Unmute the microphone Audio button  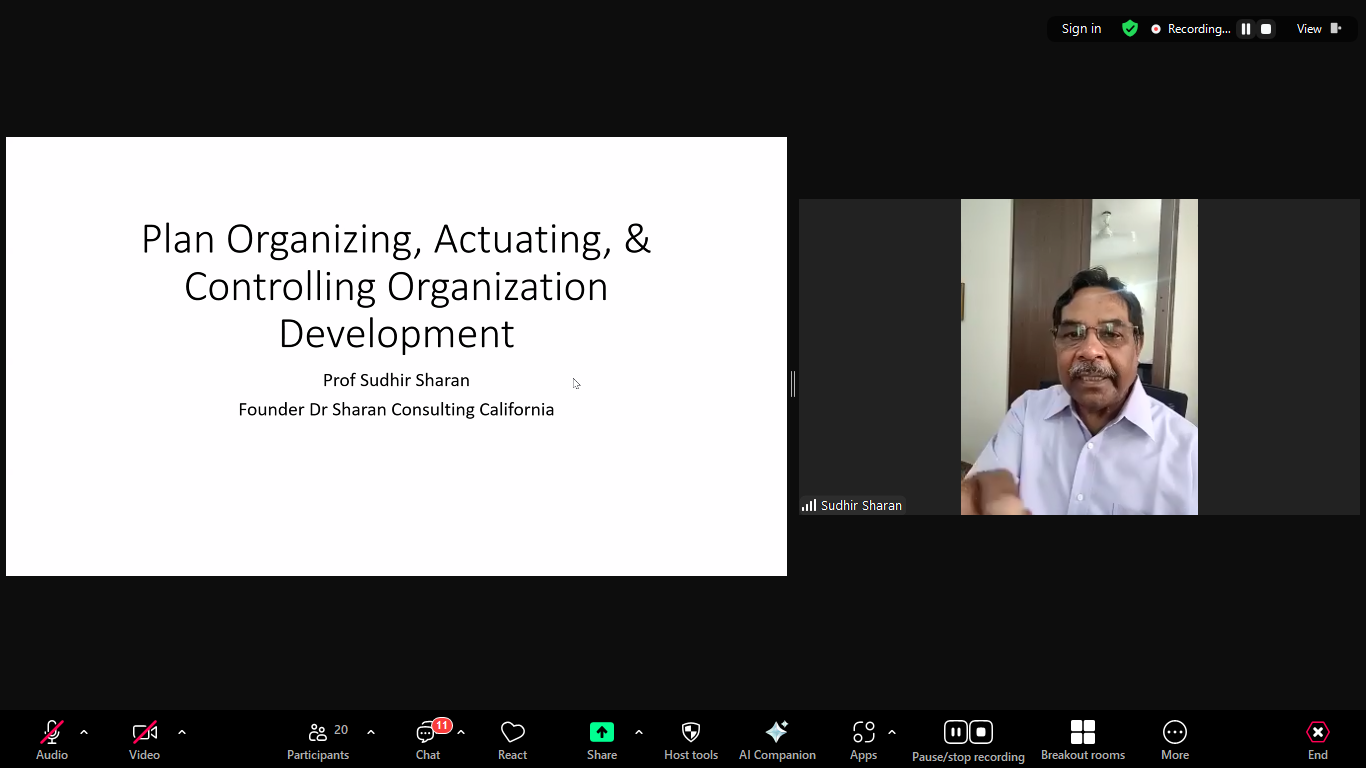(52, 739)
